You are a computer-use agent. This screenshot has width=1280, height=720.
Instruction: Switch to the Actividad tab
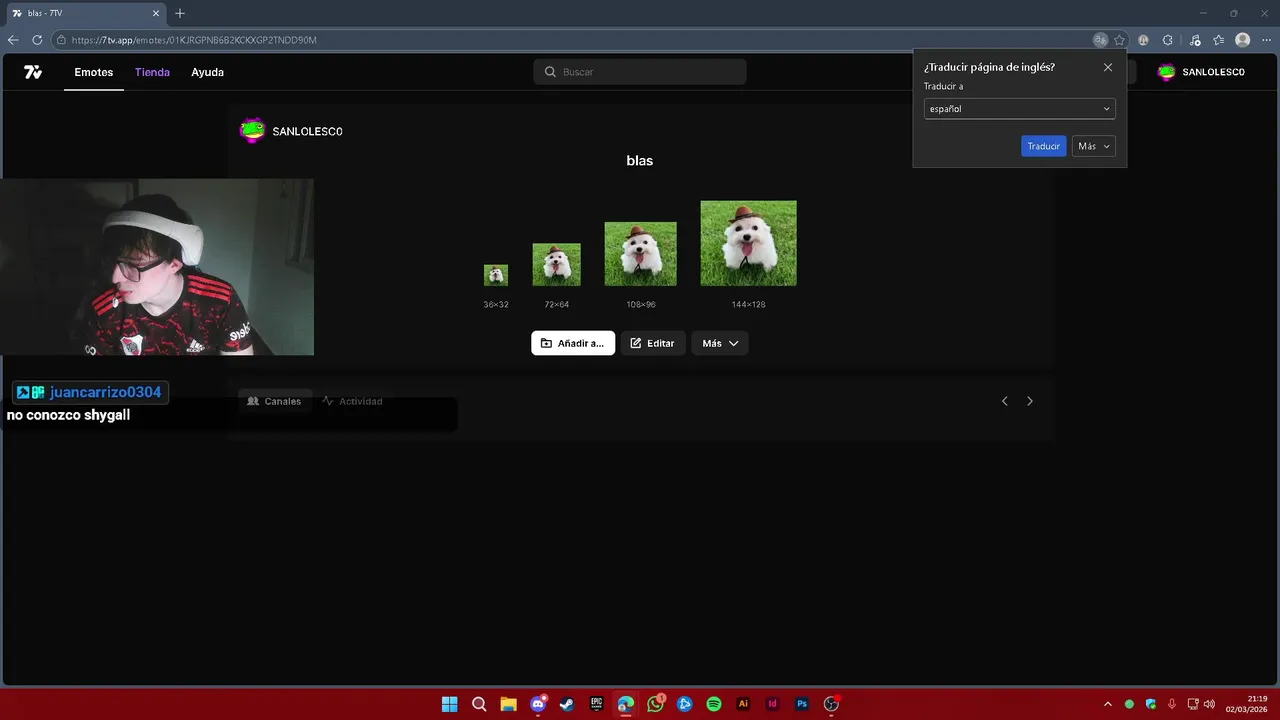[352, 401]
